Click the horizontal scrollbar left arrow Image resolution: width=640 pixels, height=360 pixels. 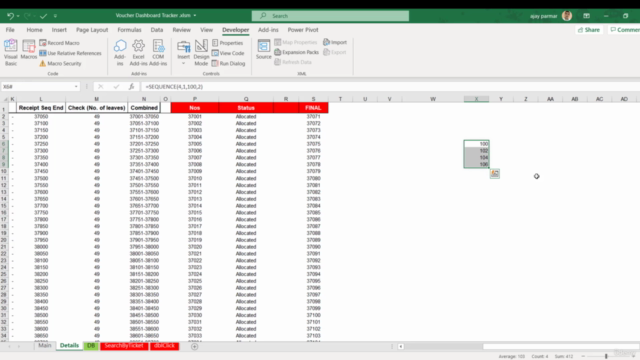click(401, 347)
